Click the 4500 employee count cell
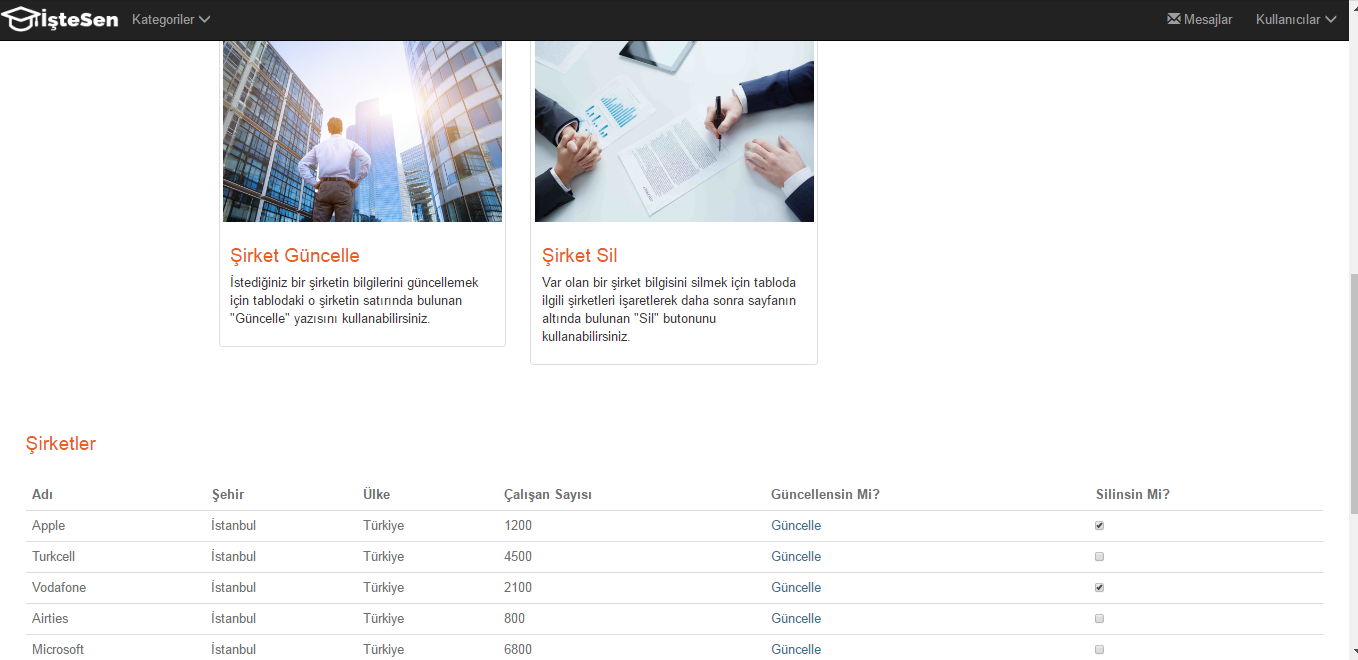 (518, 557)
